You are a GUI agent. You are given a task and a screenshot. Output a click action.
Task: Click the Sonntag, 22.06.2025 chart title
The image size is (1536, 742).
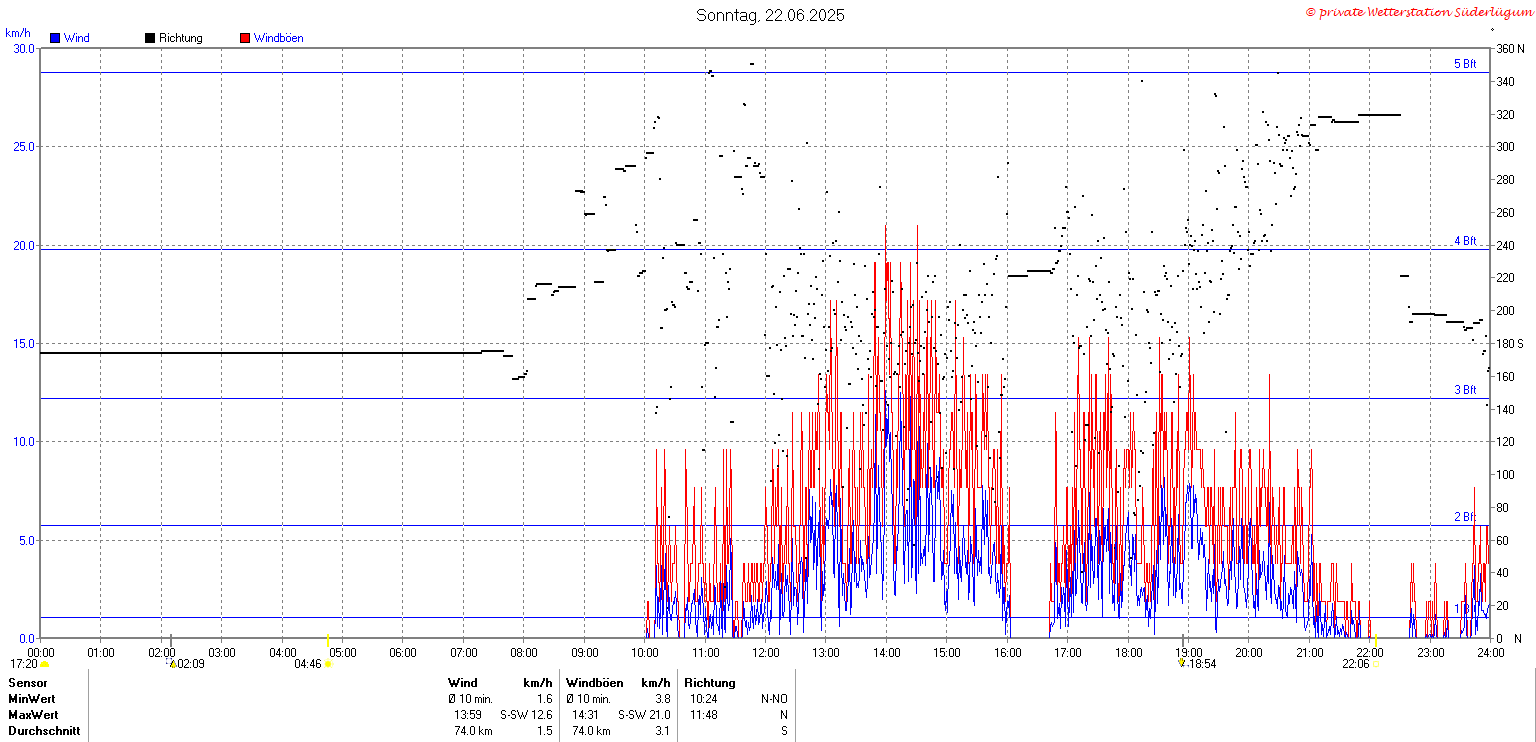770,15
